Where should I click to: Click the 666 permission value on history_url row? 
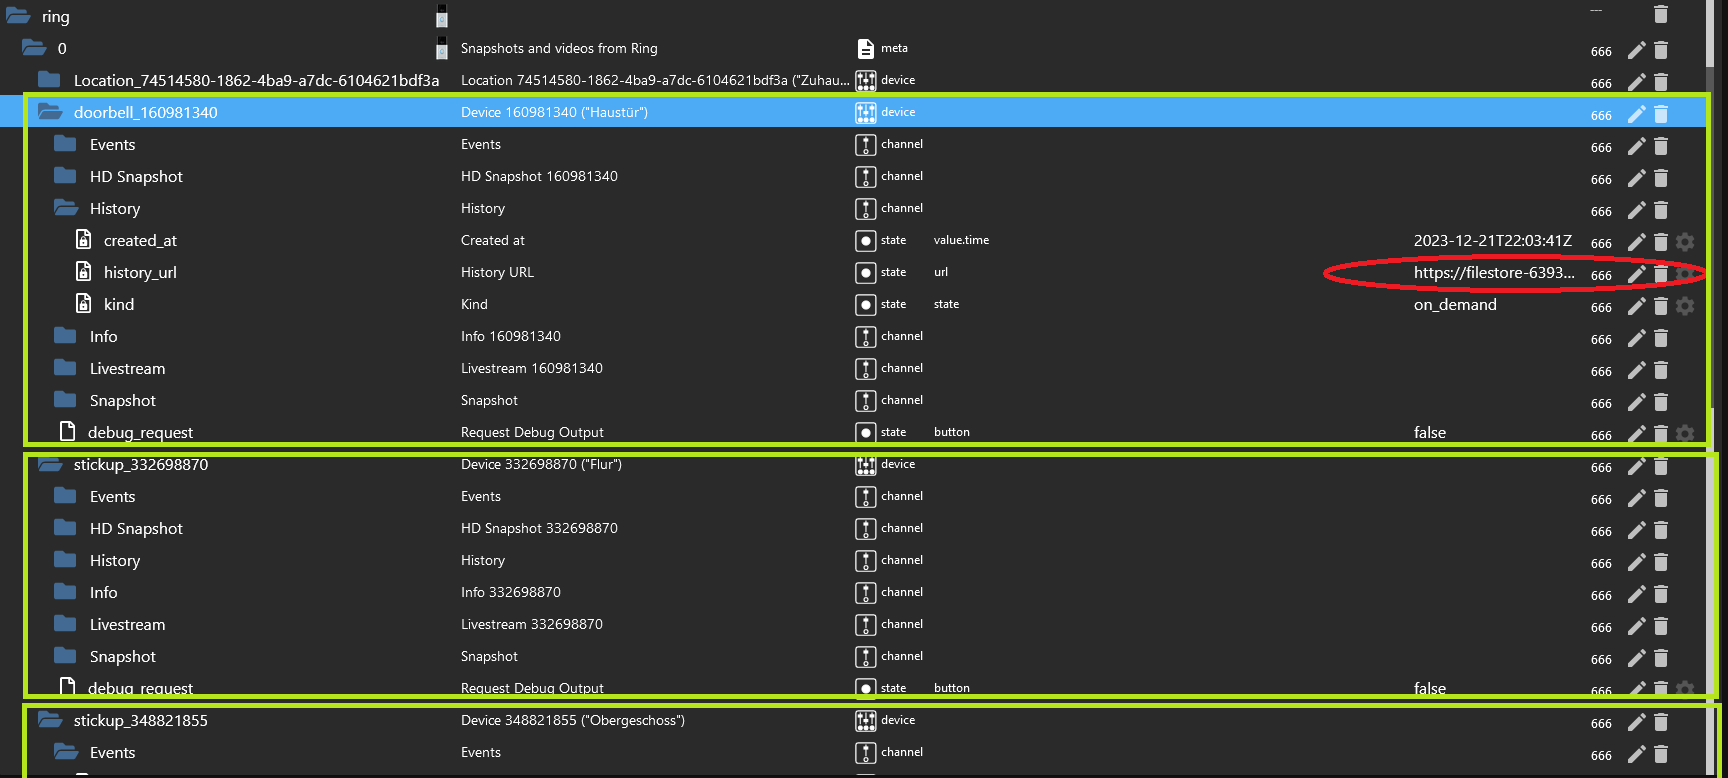[1601, 275]
